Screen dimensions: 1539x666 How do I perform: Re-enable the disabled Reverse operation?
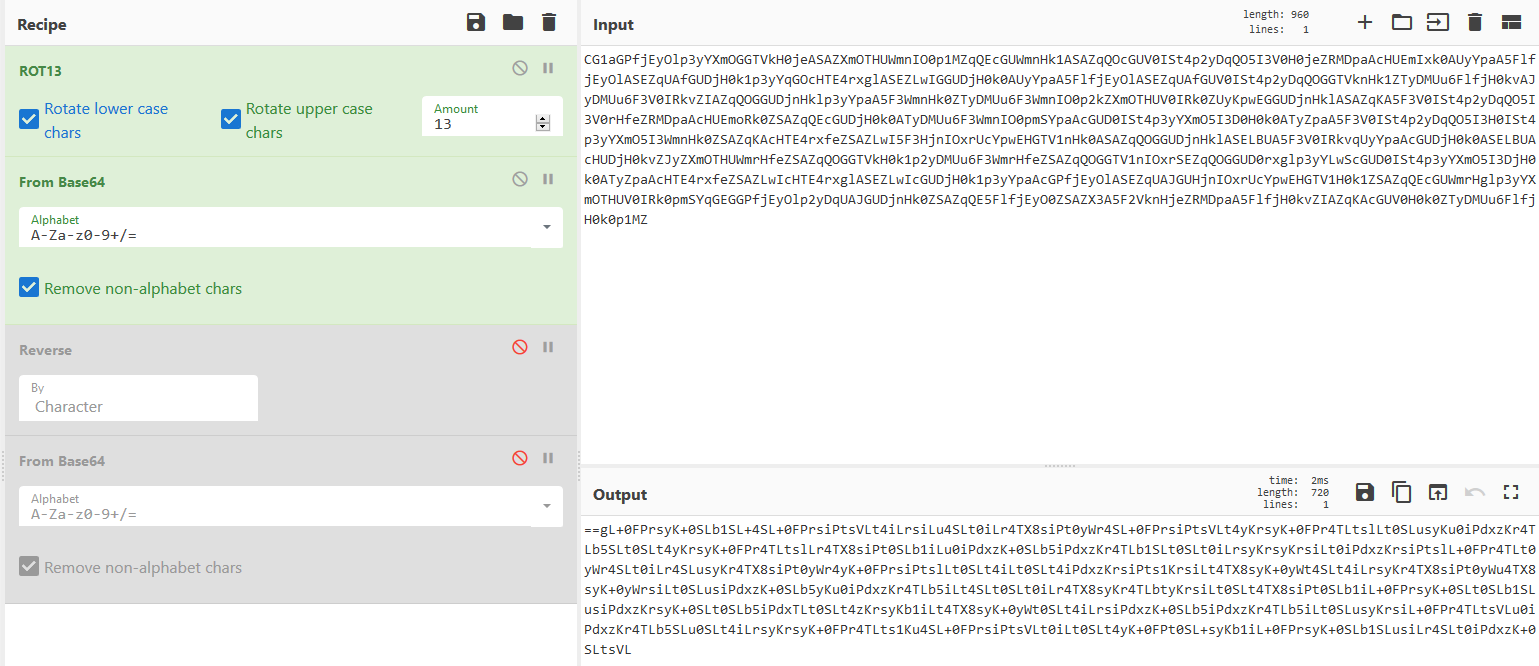[x=519, y=347]
